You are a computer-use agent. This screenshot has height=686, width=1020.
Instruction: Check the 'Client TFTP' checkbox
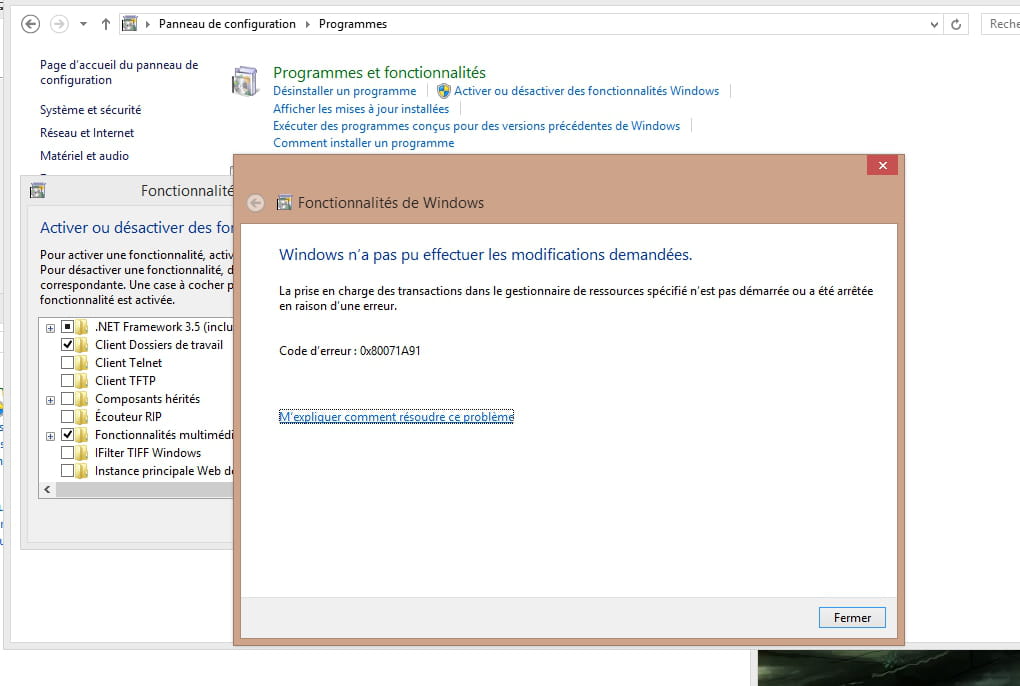(67, 380)
